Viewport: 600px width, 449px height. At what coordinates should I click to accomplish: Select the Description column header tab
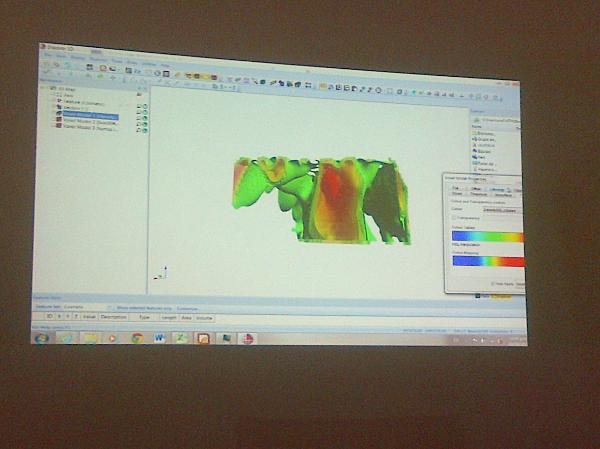click(x=116, y=316)
